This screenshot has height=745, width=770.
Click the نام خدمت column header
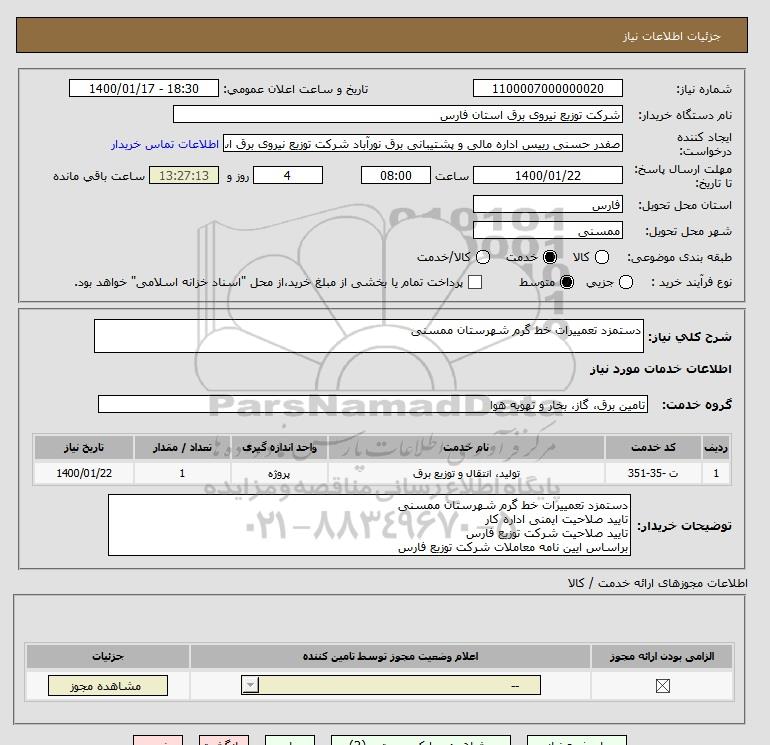point(467,447)
